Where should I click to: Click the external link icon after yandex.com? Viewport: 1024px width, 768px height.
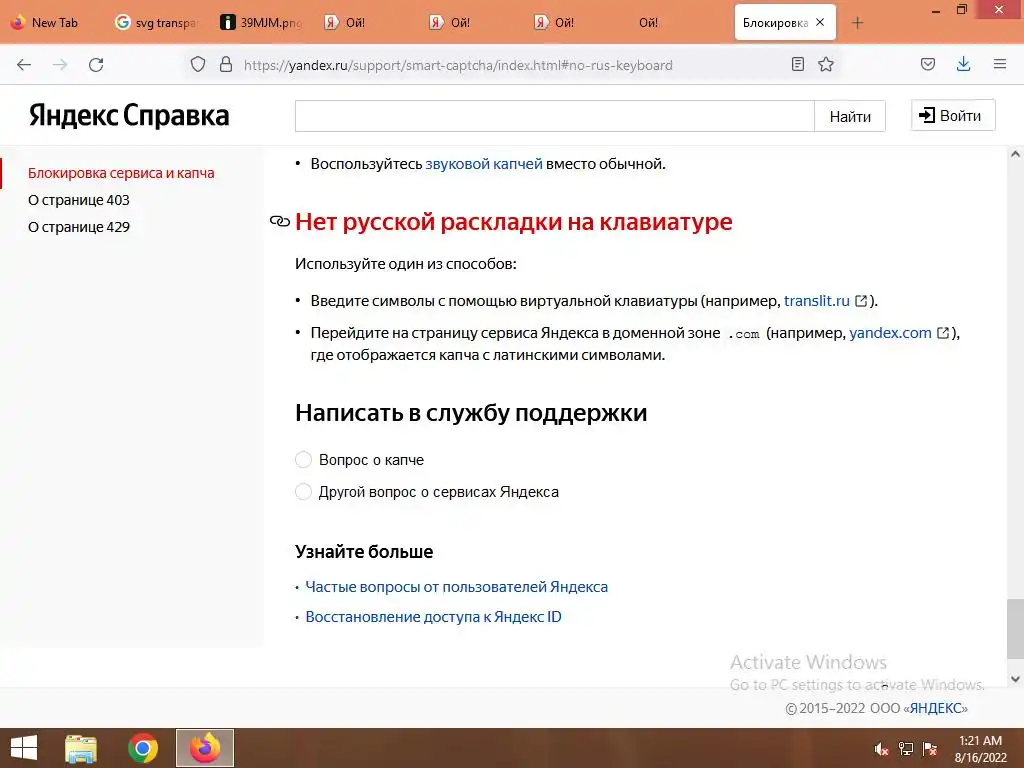click(x=943, y=333)
